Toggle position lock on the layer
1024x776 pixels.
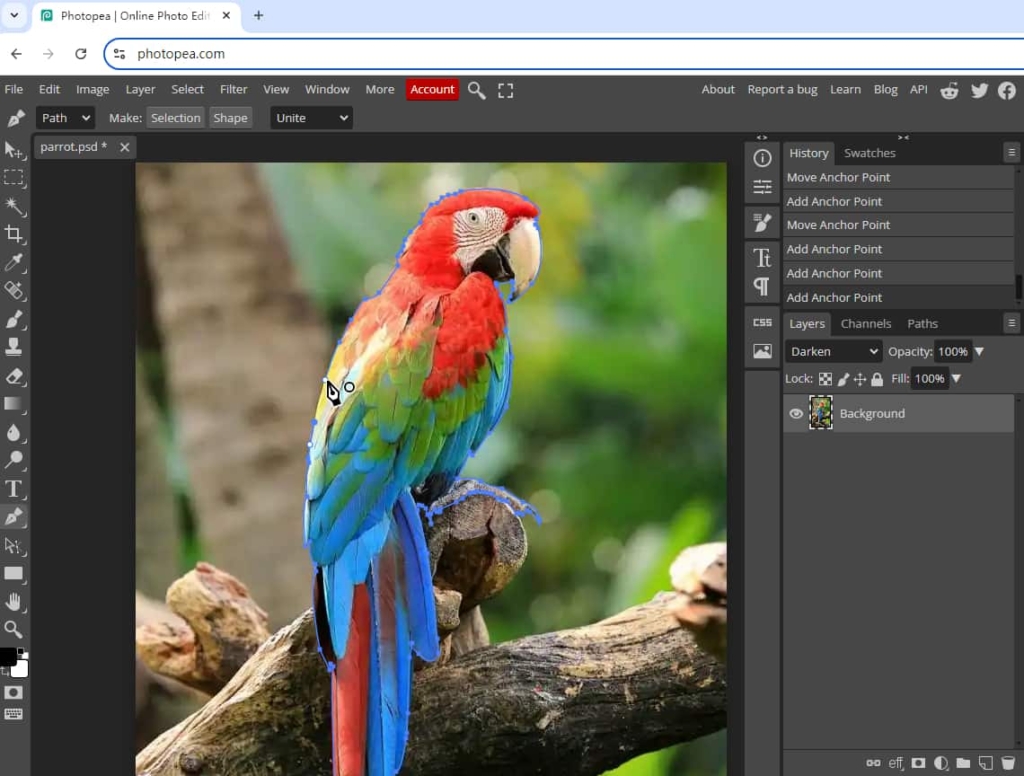tap(859, 378)
